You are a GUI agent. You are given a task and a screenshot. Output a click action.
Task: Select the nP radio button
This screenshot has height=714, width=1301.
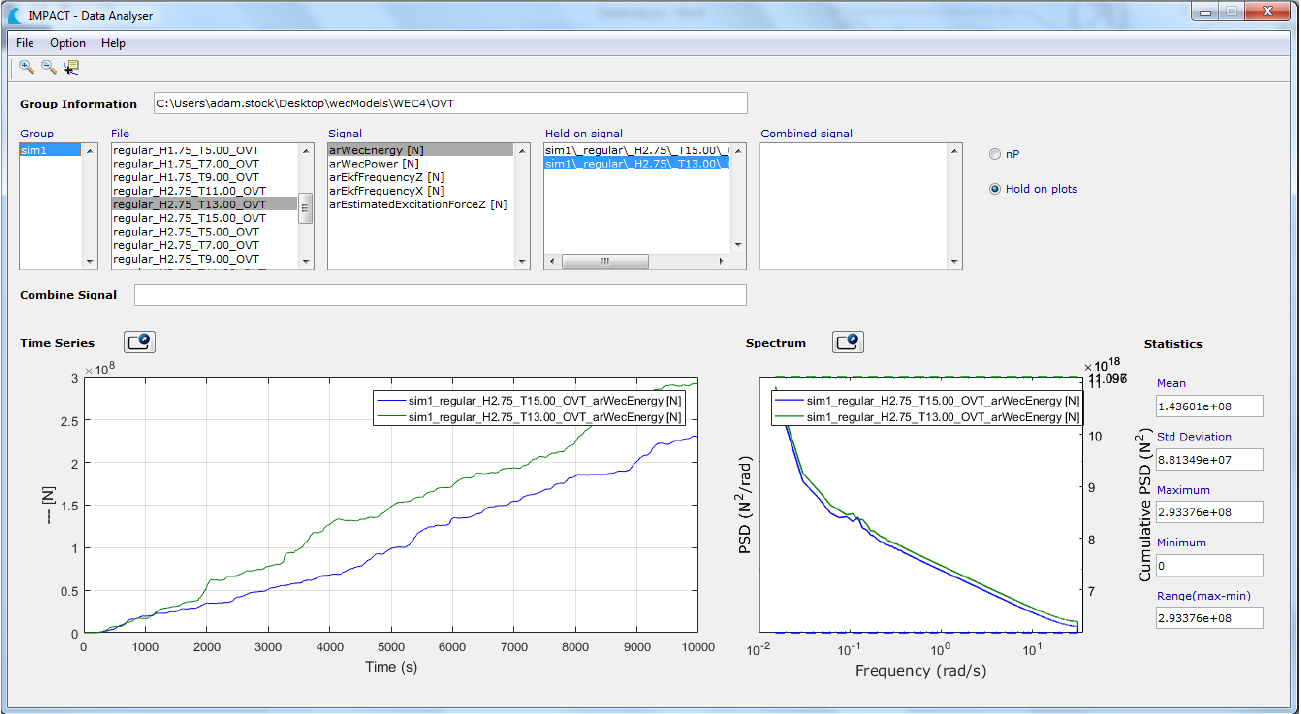click(994, 154)
